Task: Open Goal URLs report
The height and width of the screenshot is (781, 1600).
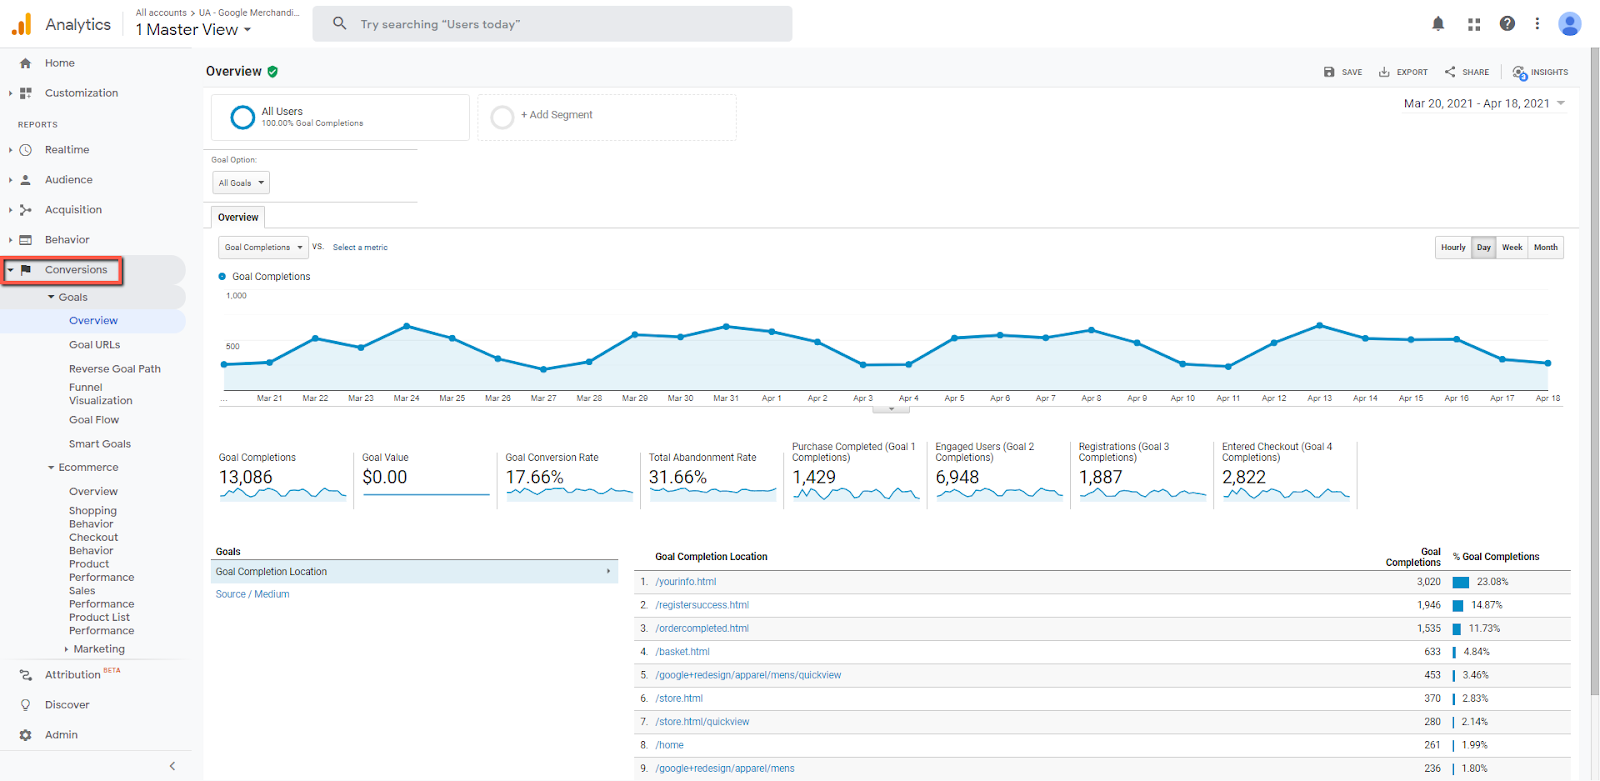Action: pos(94,345)
